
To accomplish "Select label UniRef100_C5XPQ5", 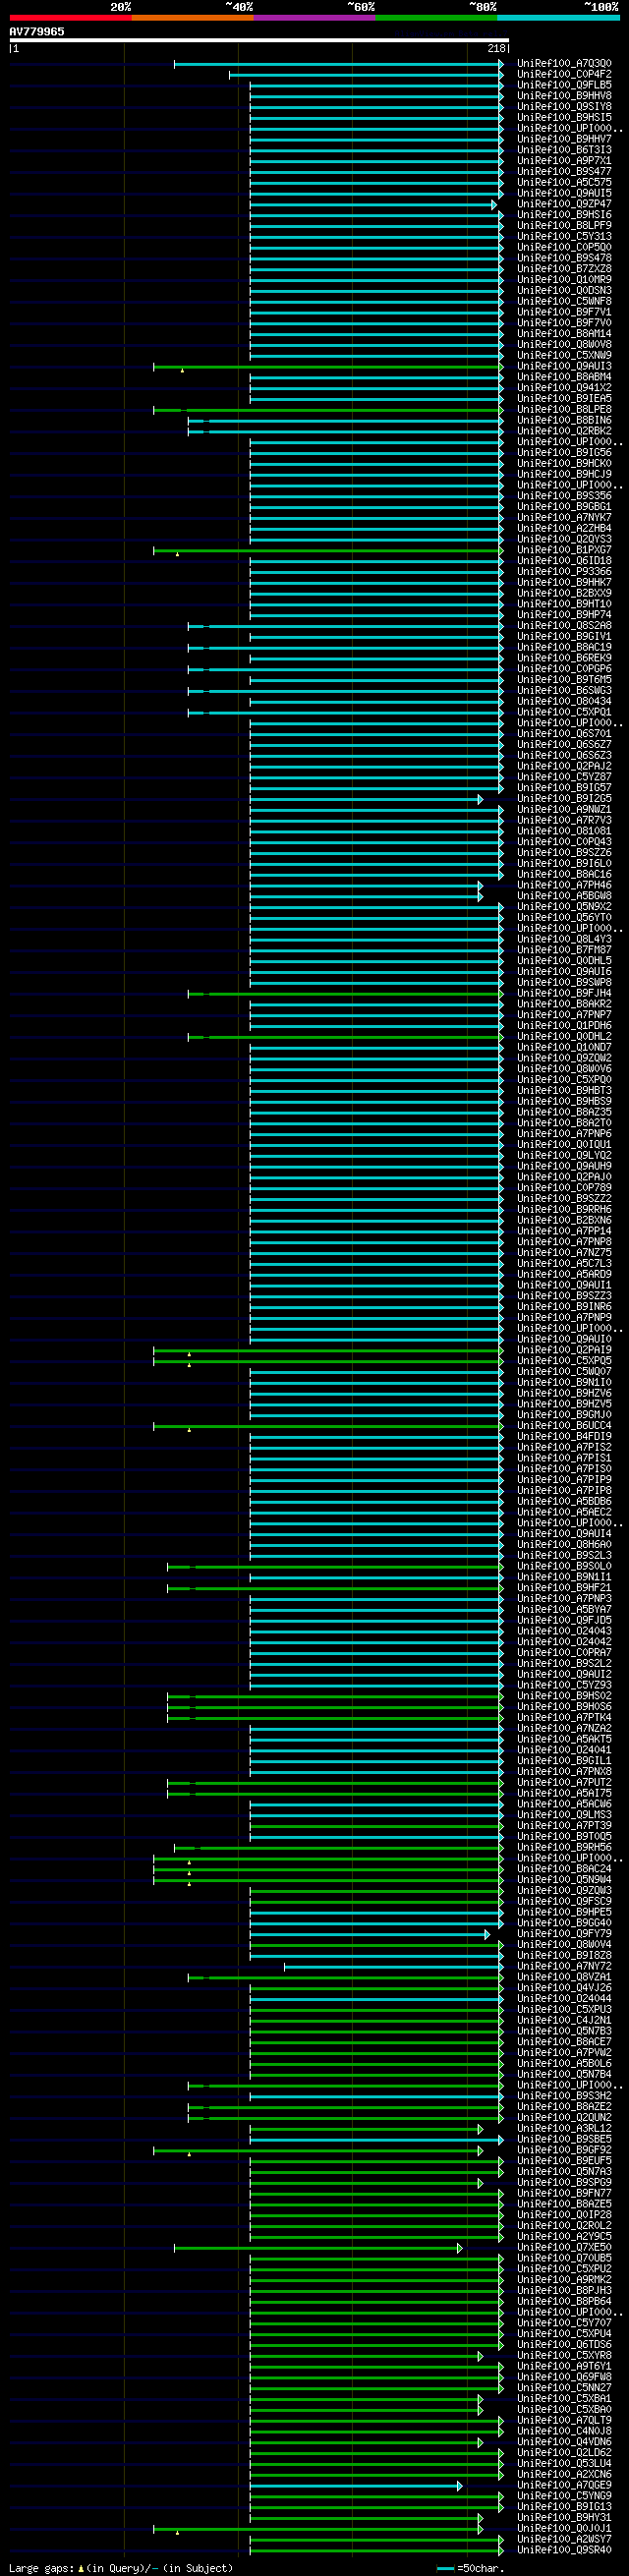I will (564, 1361).
